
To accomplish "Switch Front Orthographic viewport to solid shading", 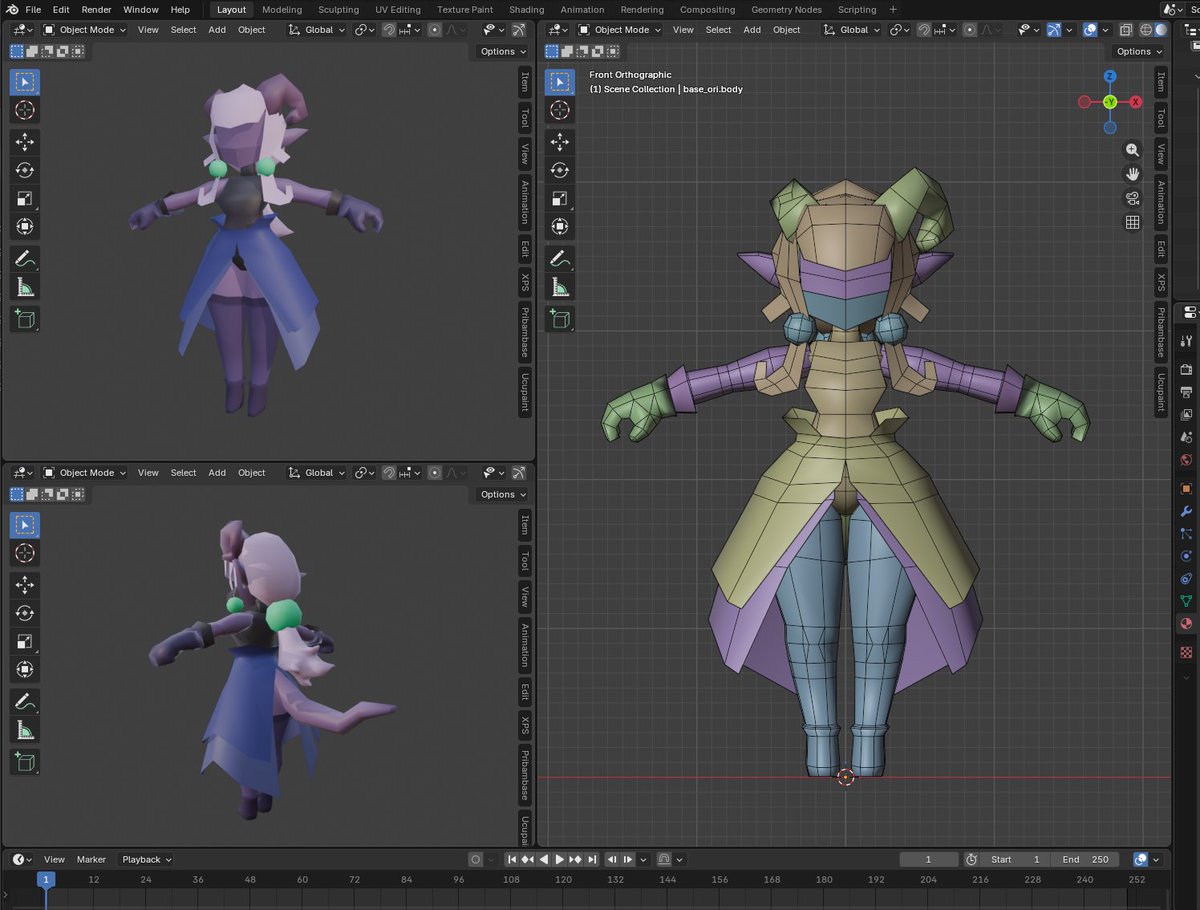I will click(1161, 30).
